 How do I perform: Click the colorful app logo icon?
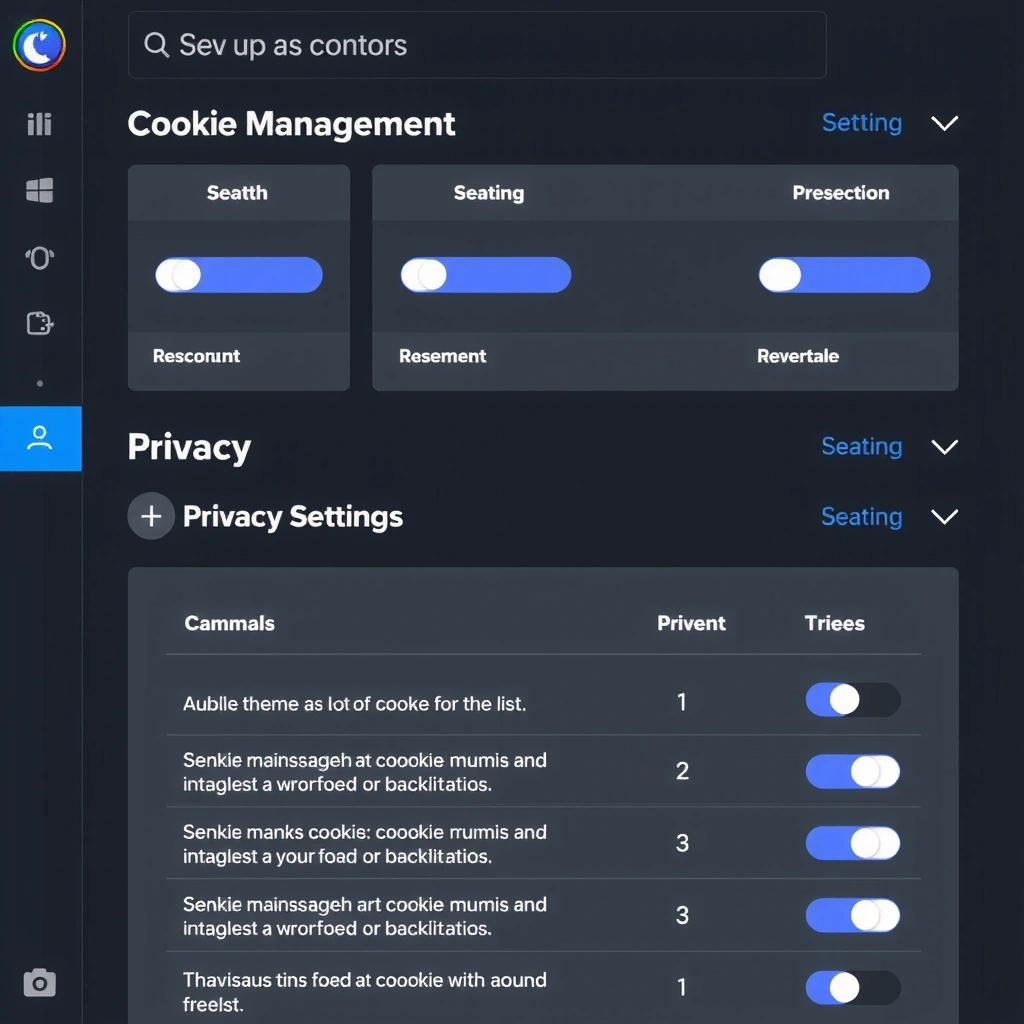40,44
